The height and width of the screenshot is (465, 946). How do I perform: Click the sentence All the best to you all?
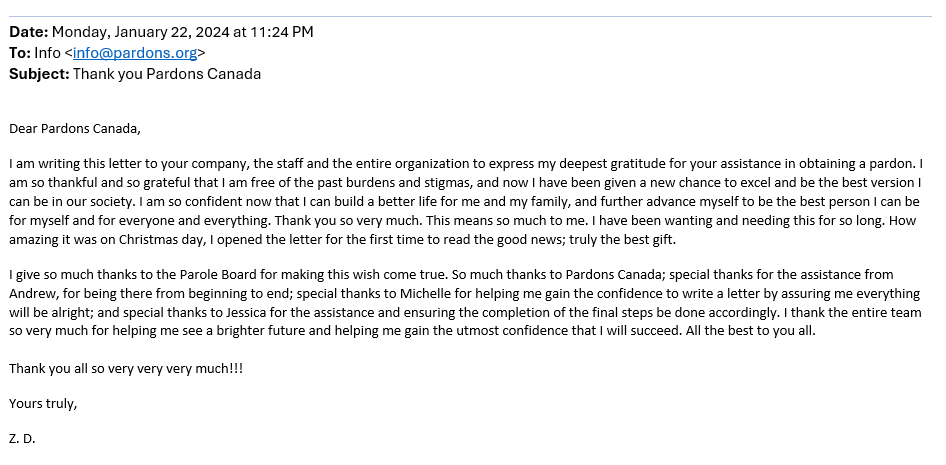pyautogui.click(x=751, y=331)
